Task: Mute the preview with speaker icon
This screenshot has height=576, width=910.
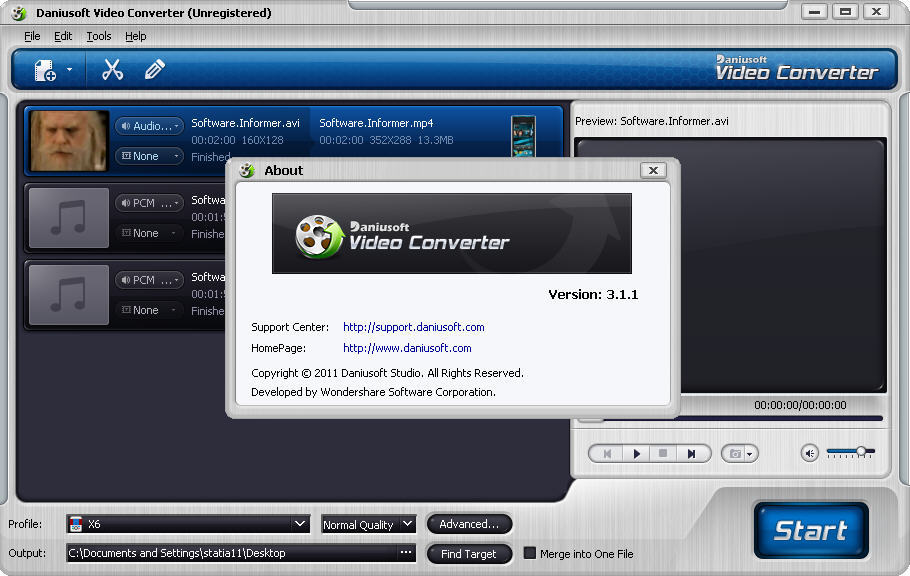Action: click(810, 453)
